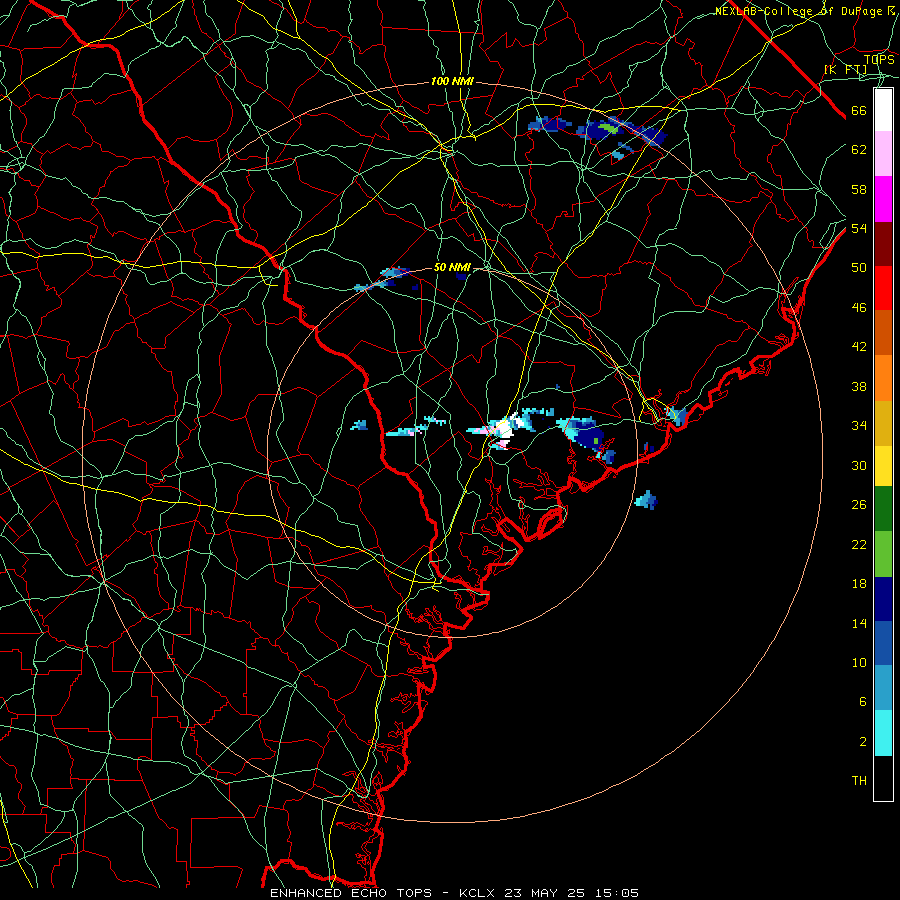Click the 58 legend value

[859, 189]
